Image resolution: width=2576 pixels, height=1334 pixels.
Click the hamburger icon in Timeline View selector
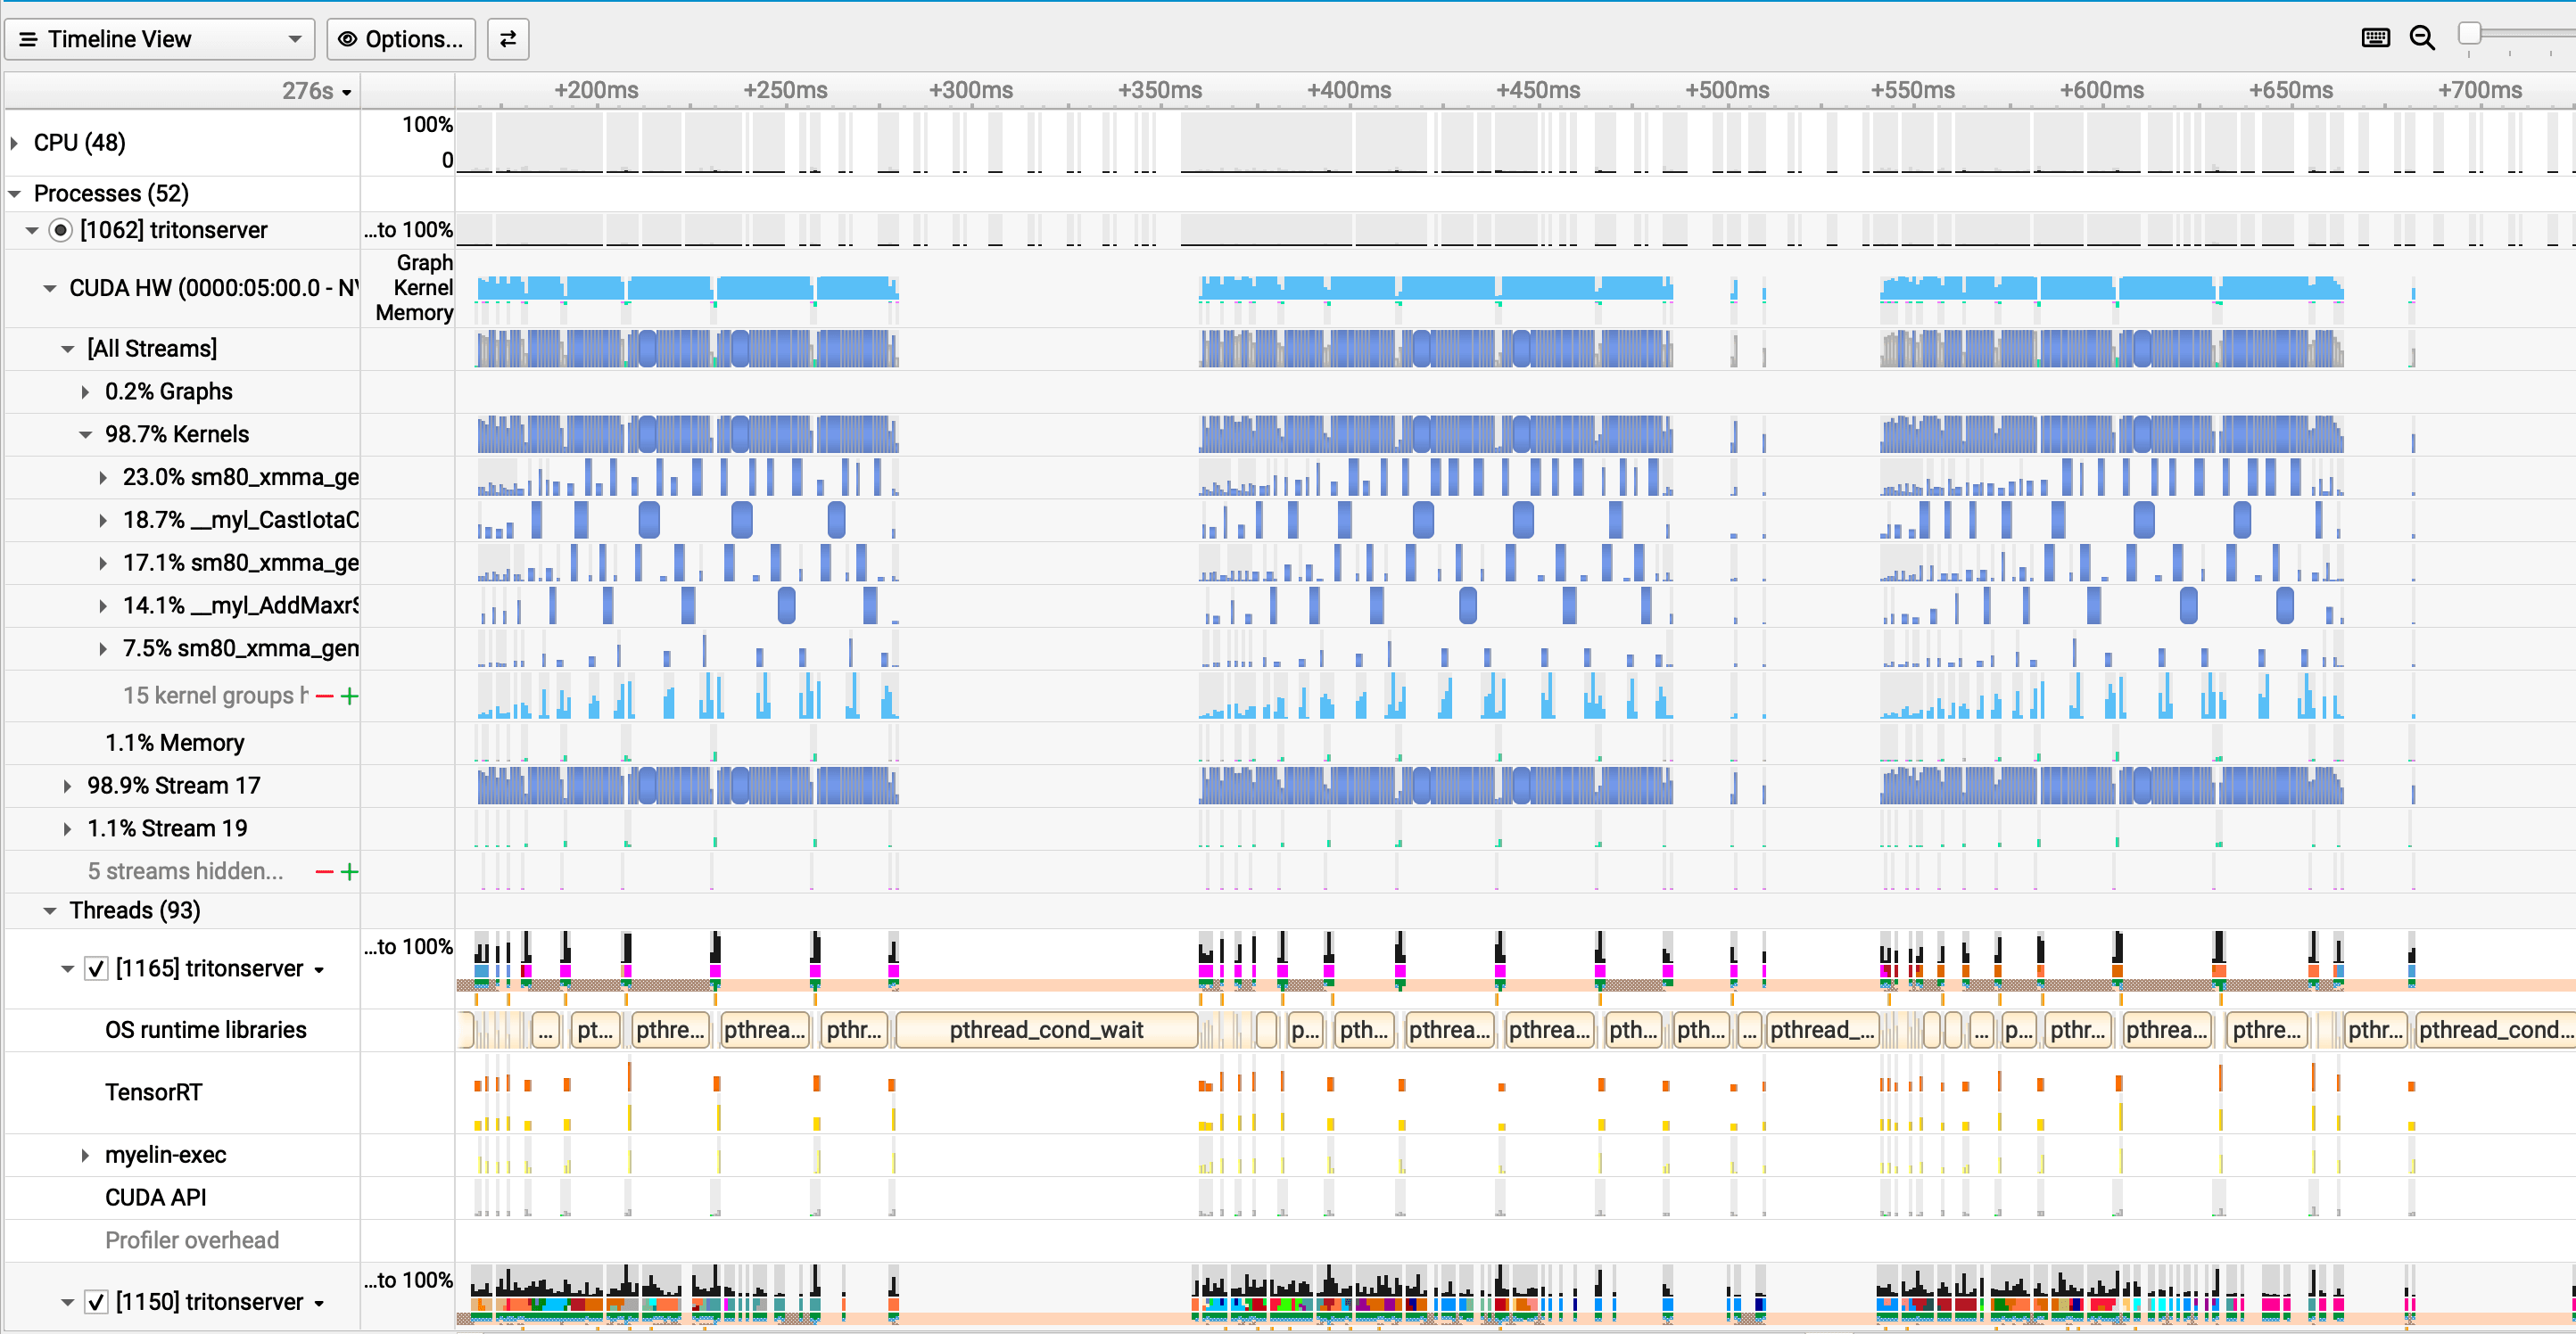pos(28,39)
